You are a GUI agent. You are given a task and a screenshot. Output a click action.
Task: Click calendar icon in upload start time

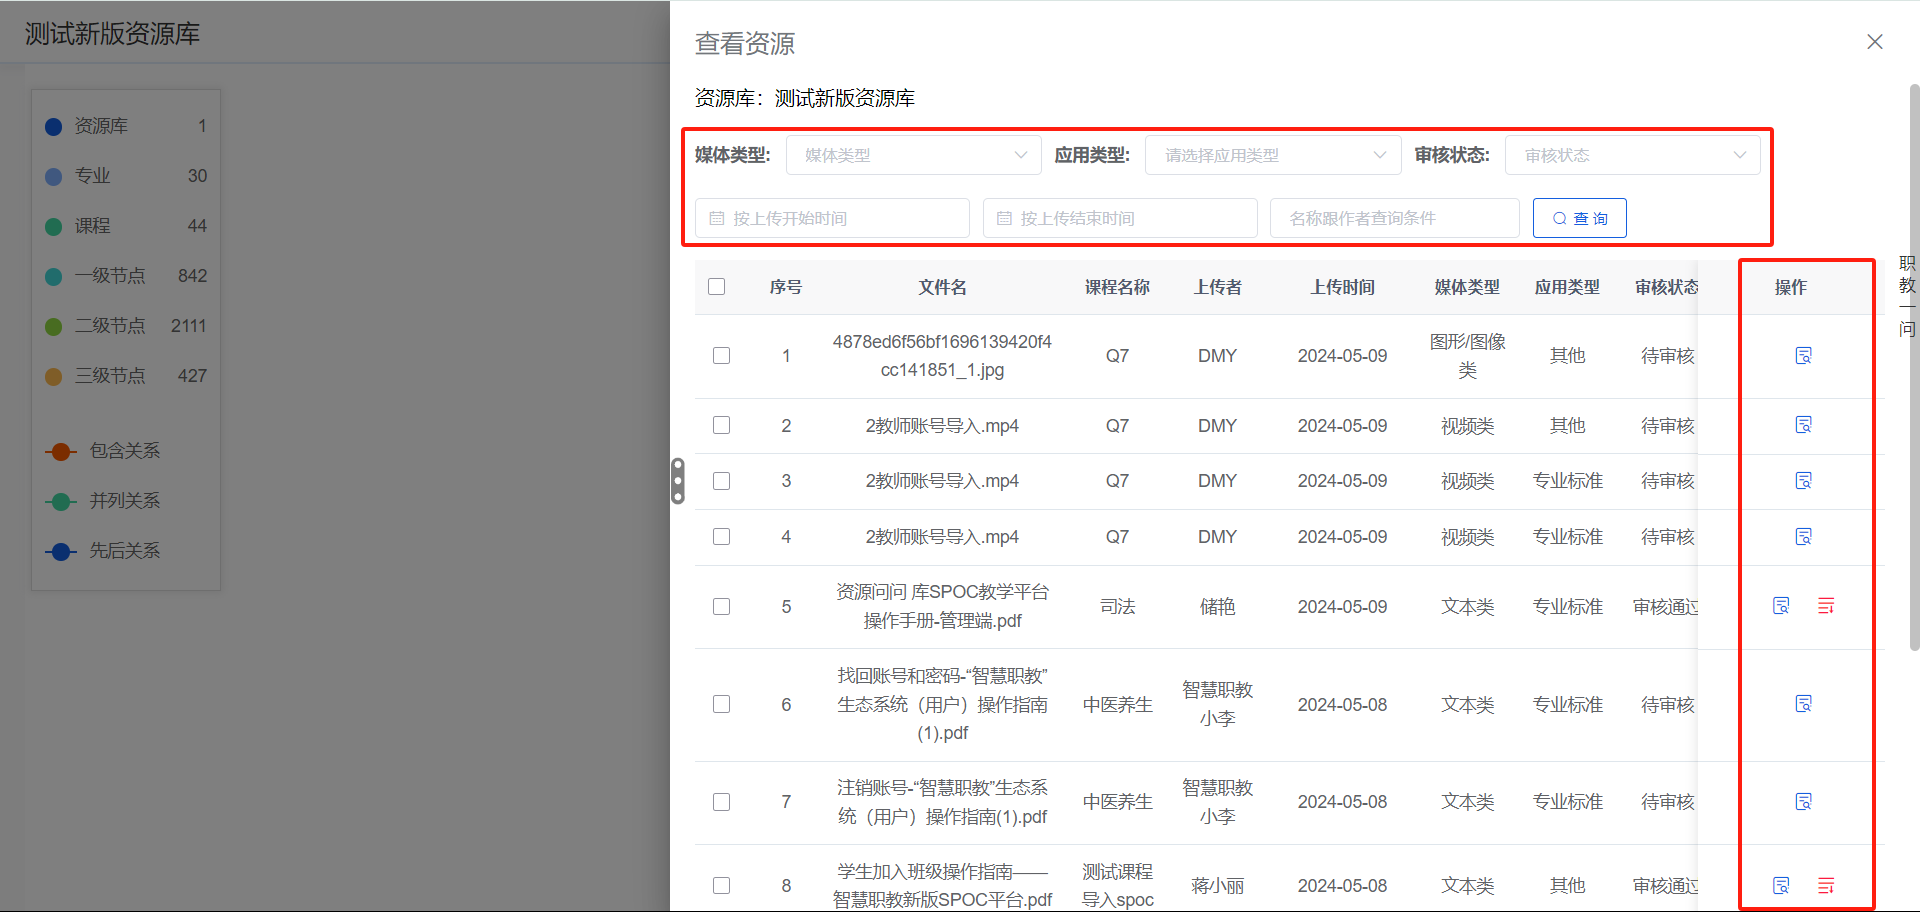(716, 218)
